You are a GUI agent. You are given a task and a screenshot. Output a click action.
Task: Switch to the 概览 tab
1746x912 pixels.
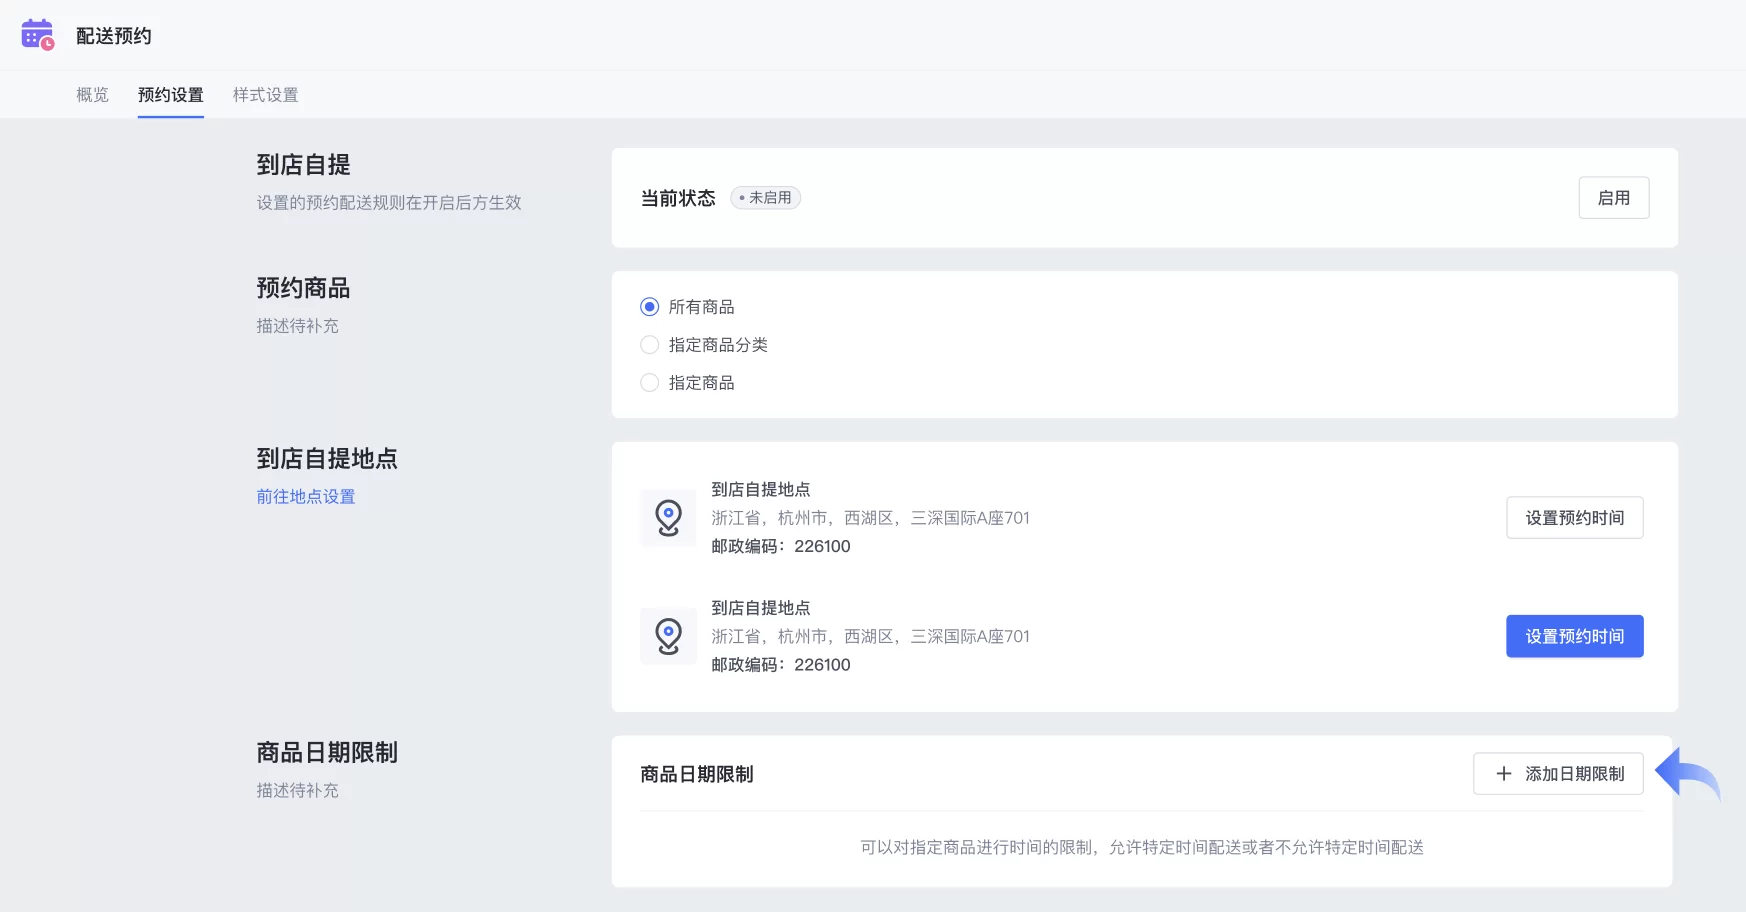(x=92, y=94)
